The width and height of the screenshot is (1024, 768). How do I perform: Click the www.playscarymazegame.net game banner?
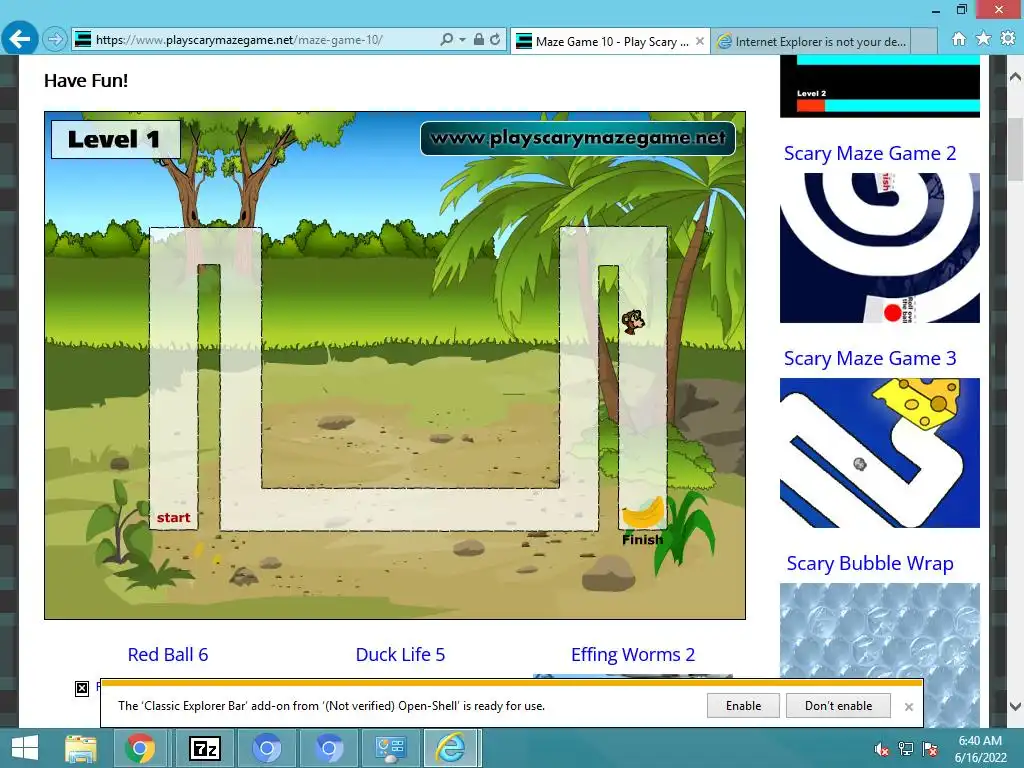(578, 138)
